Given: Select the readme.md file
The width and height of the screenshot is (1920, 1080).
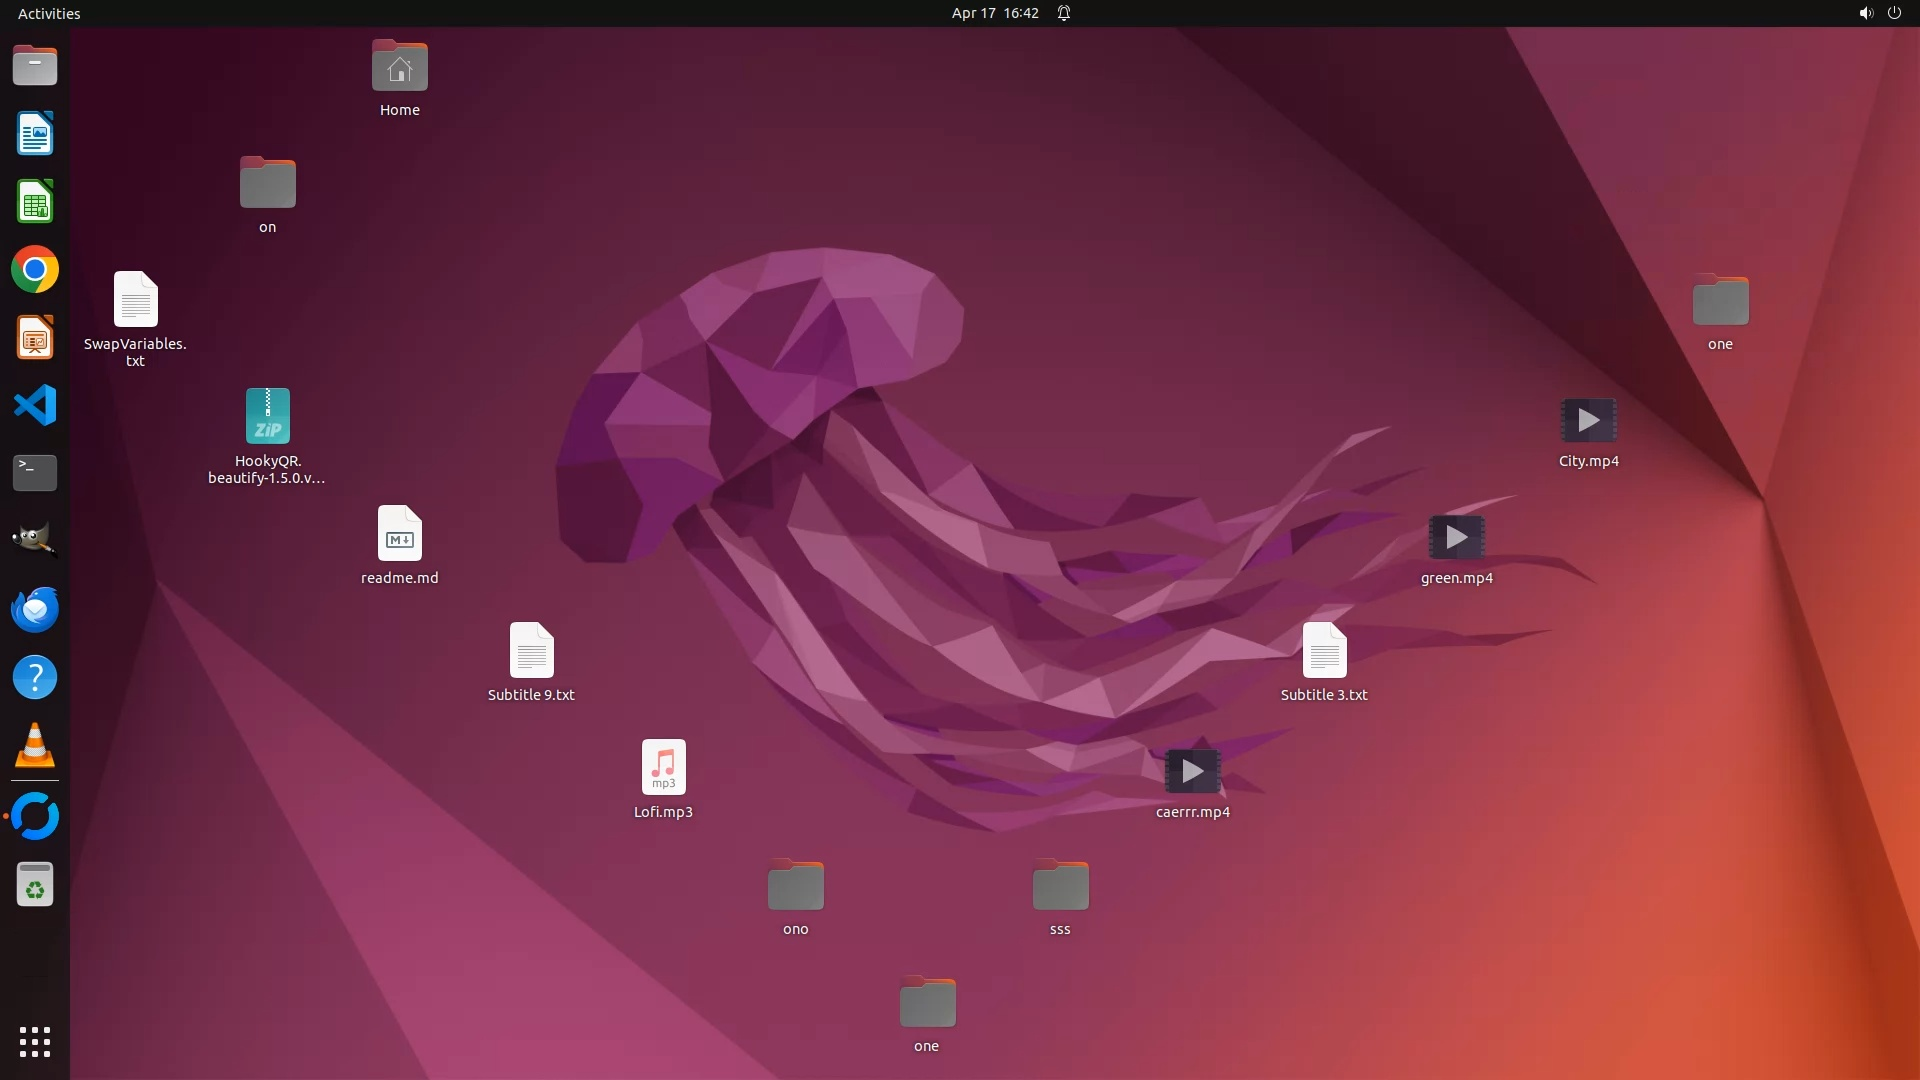Looking at the screenshot, I should click(x=399, y=534).
